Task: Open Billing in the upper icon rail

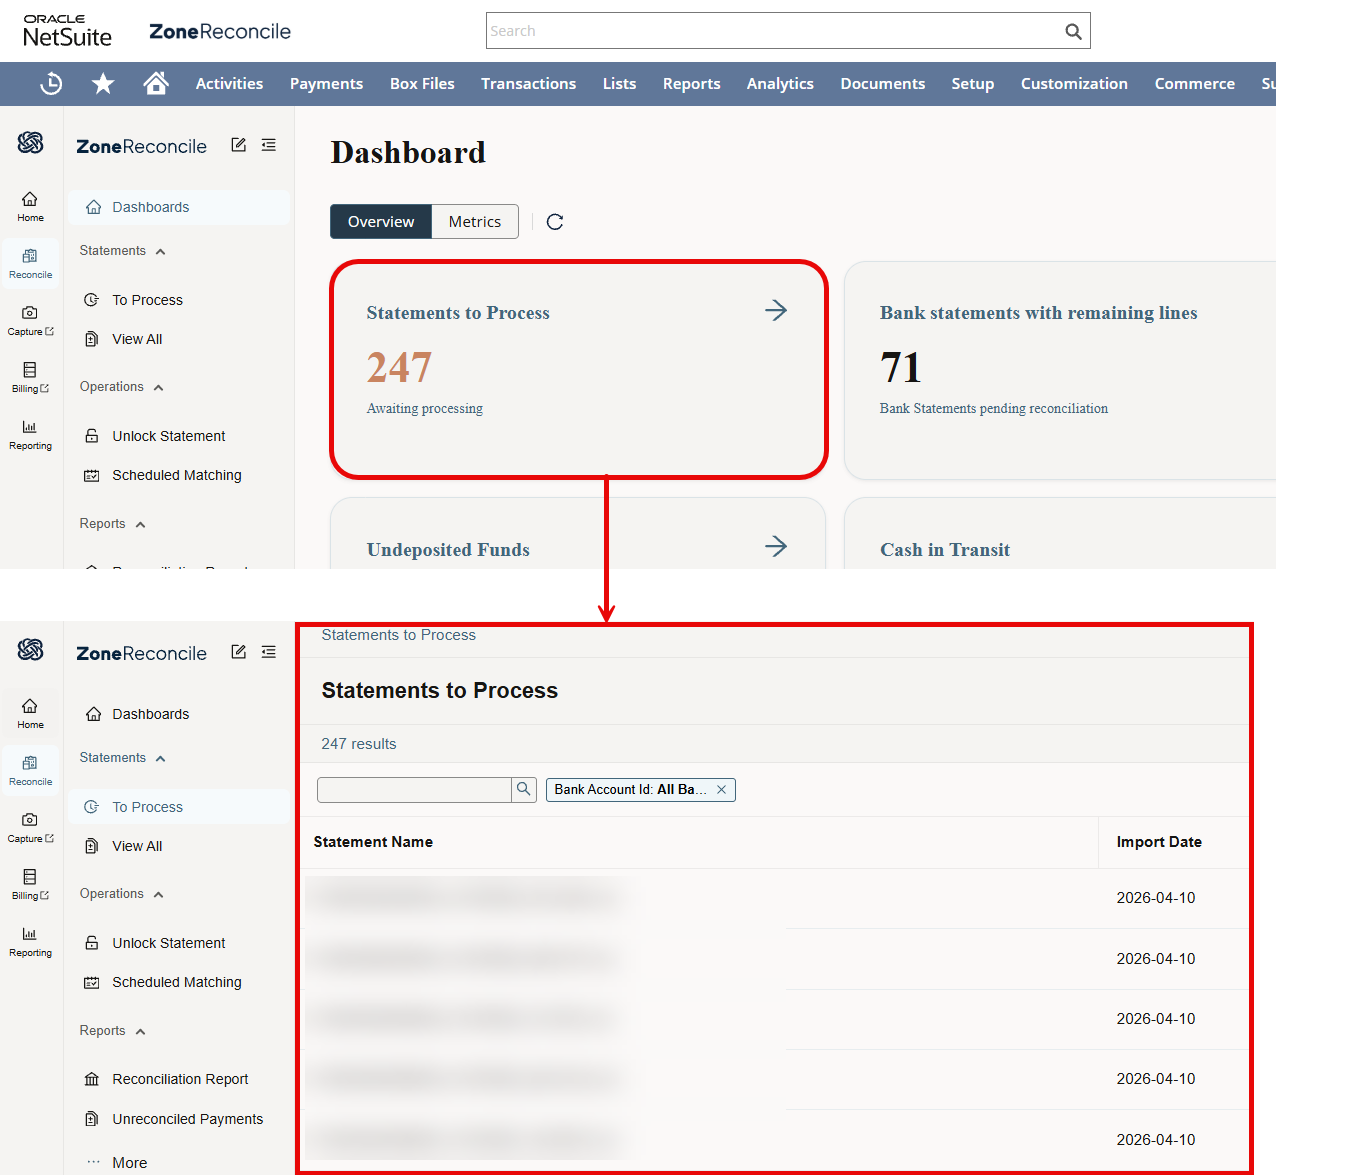Action: pyautogui.click(x=30, y=377)
